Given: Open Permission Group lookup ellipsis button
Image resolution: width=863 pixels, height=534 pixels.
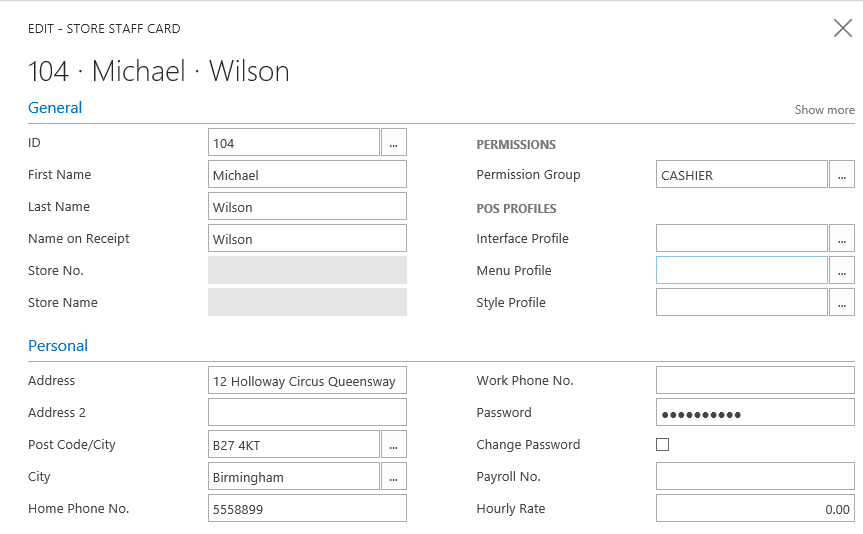Looking at the screenshot, I should (842, 175).
